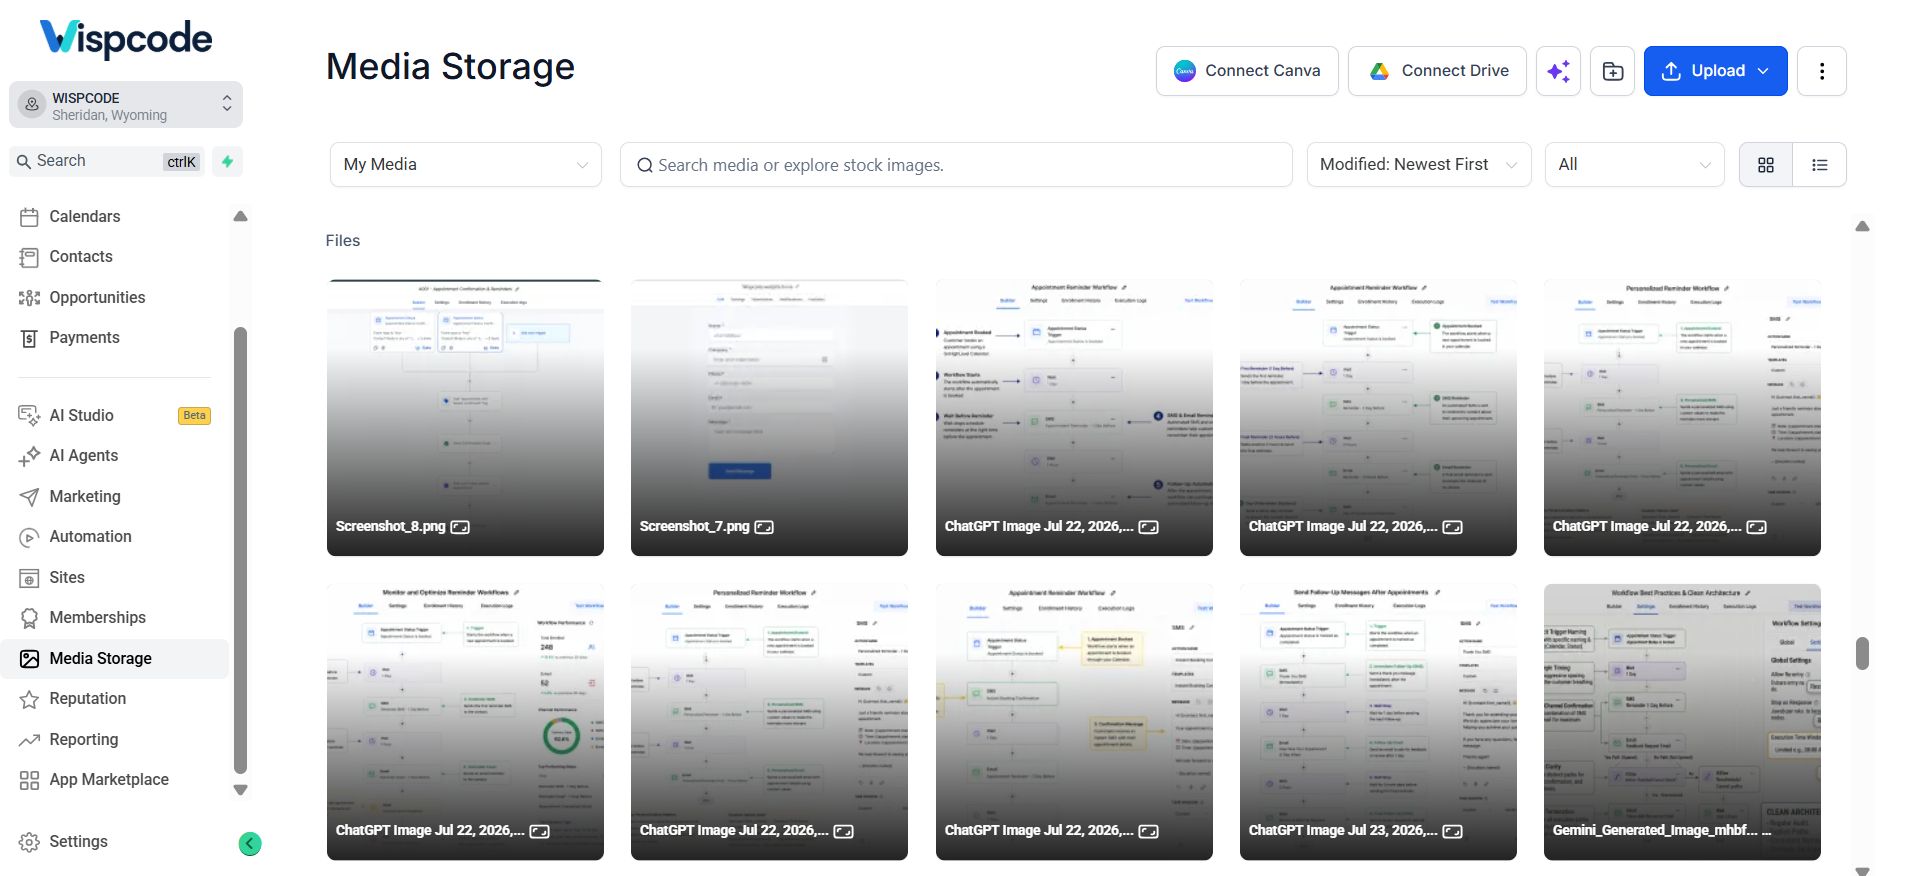Open the All file type filter dropdown
Screen dimensions: 1919x876
pyautogui.click(x=1634, y=165)
